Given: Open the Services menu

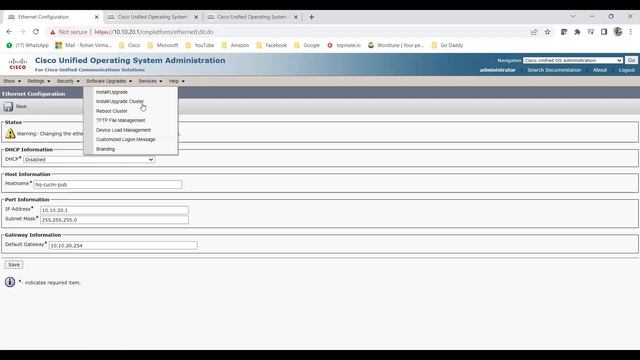Looking at the screenshot, I should tap(150, 81).
